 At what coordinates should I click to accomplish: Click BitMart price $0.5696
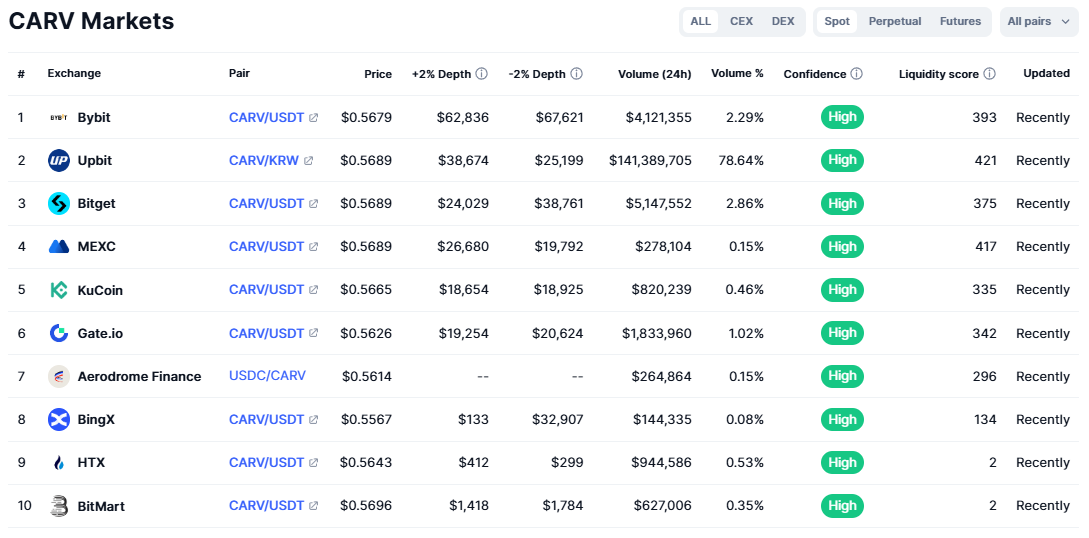(x=367, y=505)
